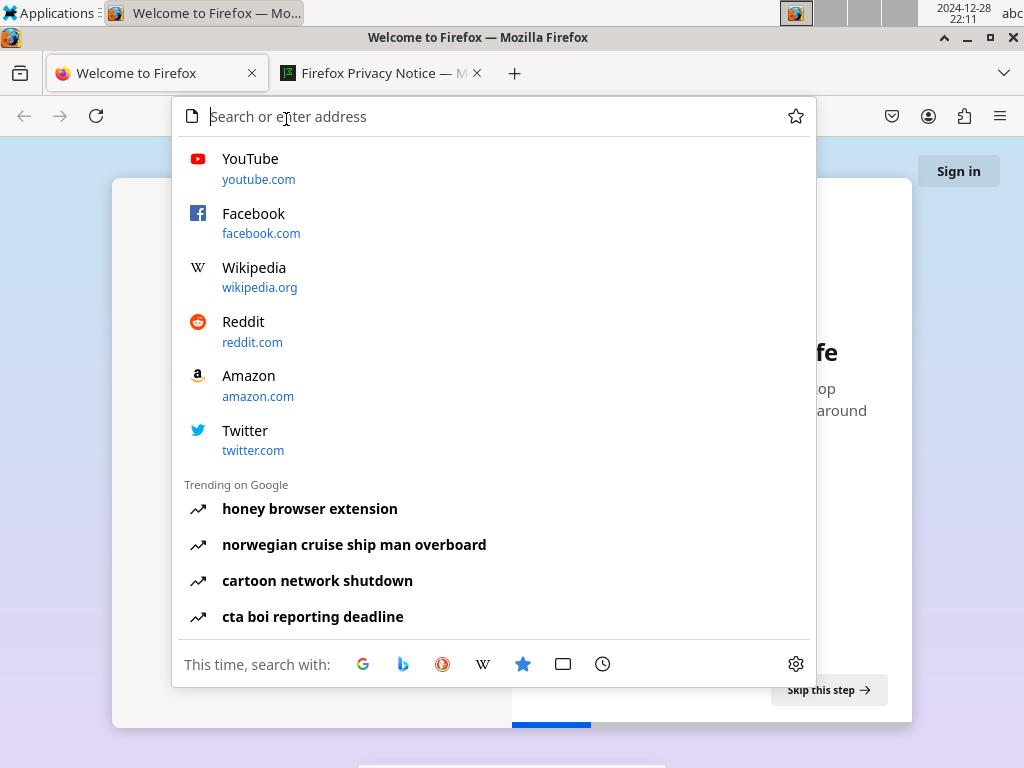
Task: Bookmark this page with the star
Action: coord(795,116)
